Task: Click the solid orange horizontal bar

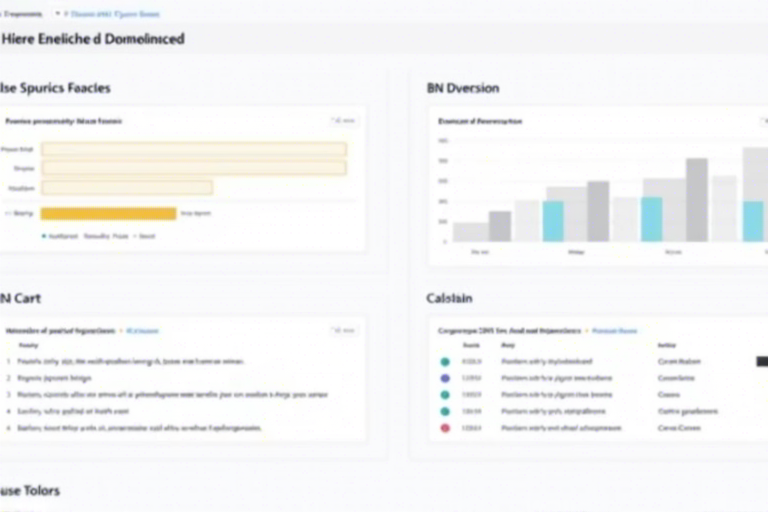Action: click(108, 213)
